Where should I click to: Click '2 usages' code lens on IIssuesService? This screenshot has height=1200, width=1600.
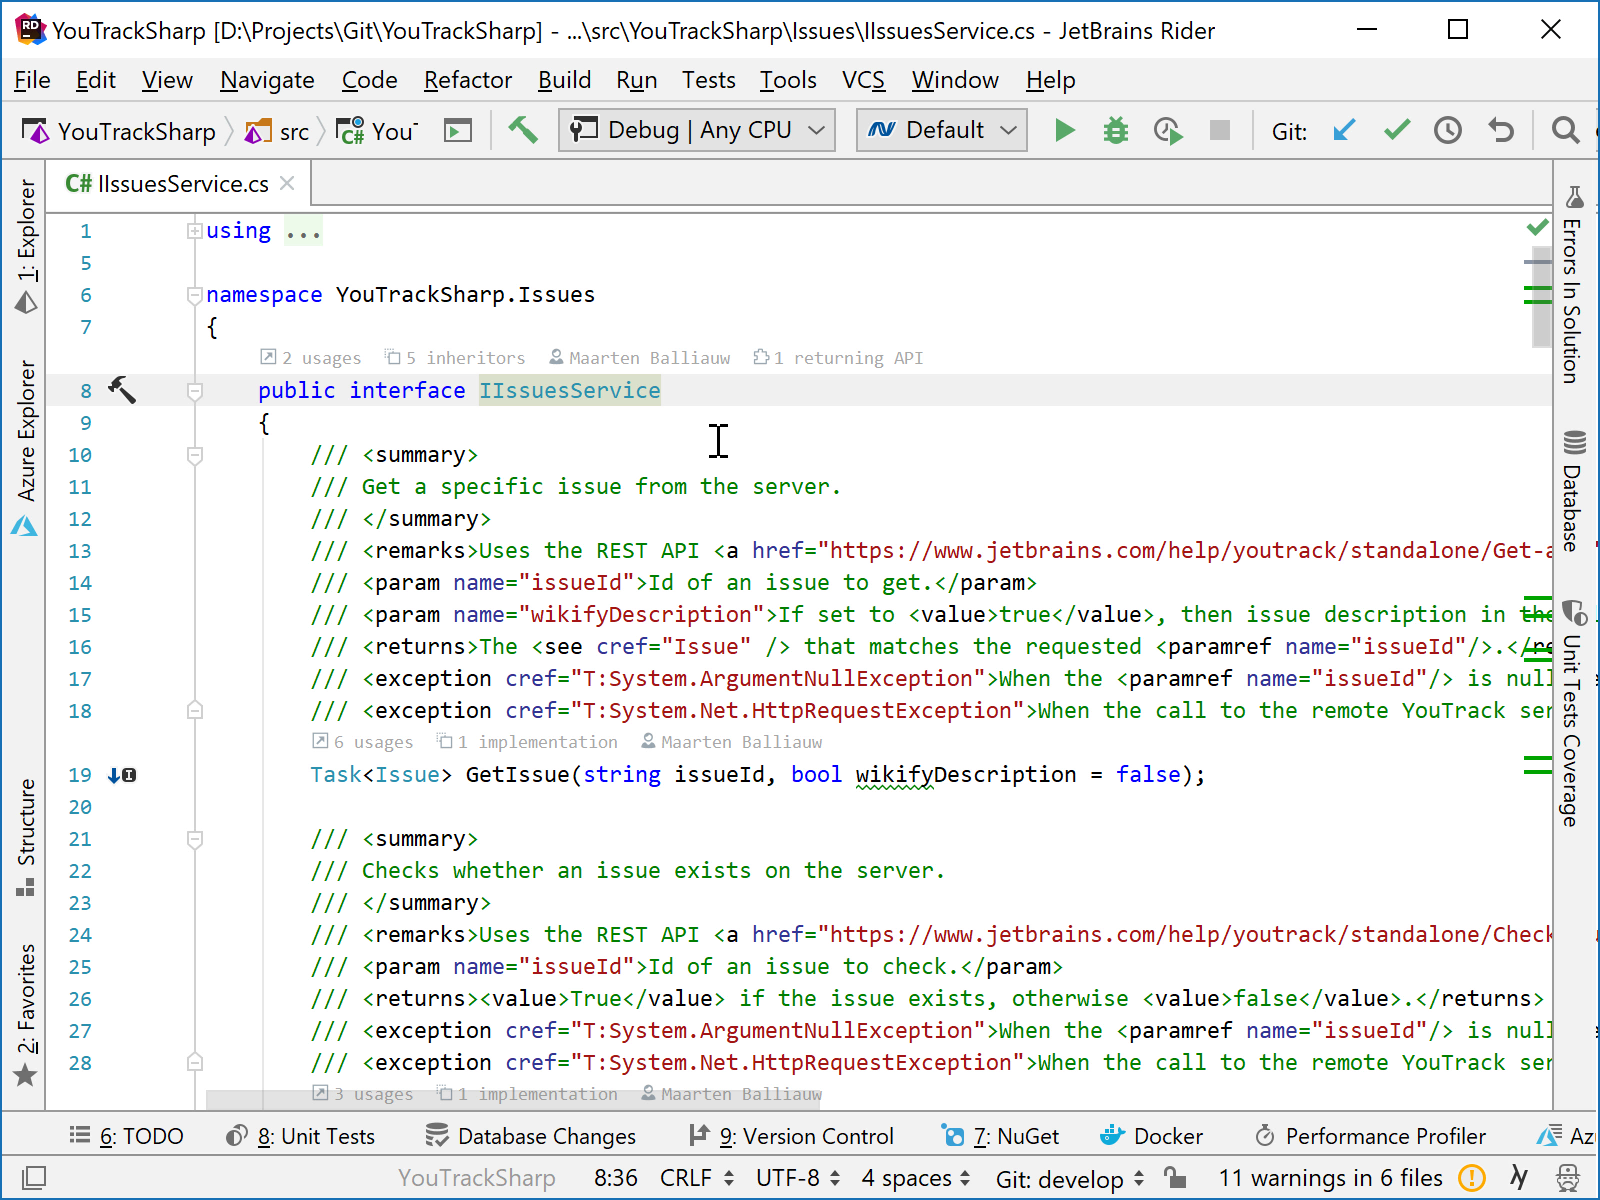click(310, 358)
